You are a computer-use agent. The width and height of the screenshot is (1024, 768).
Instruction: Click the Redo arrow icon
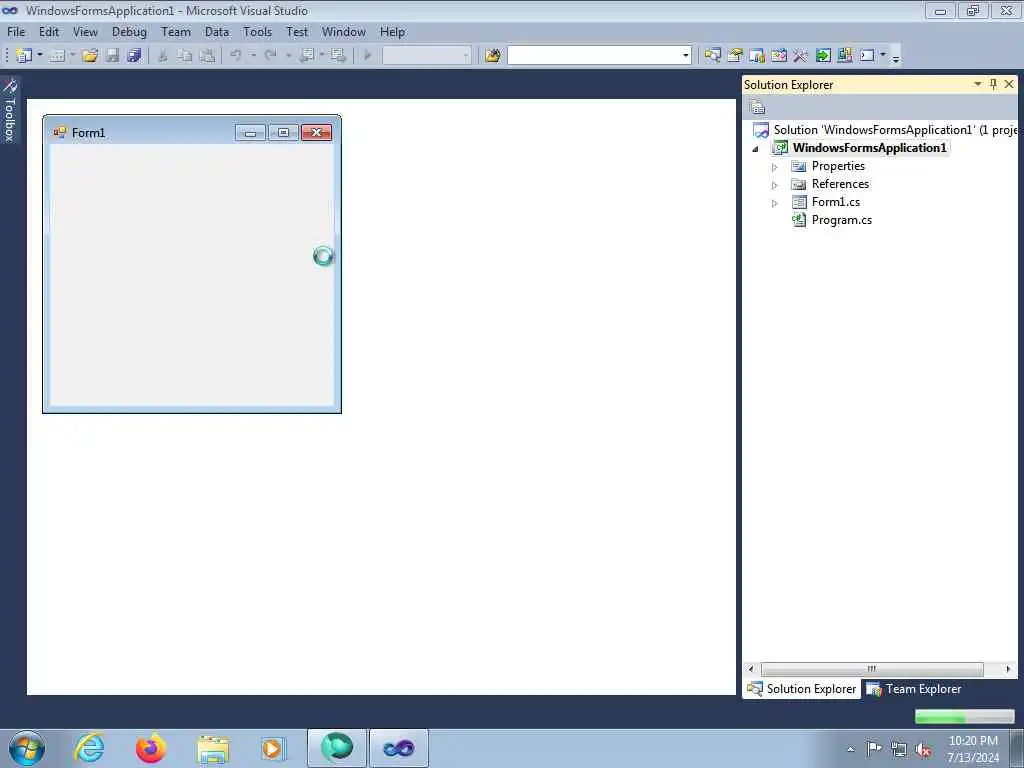[270, 56]
